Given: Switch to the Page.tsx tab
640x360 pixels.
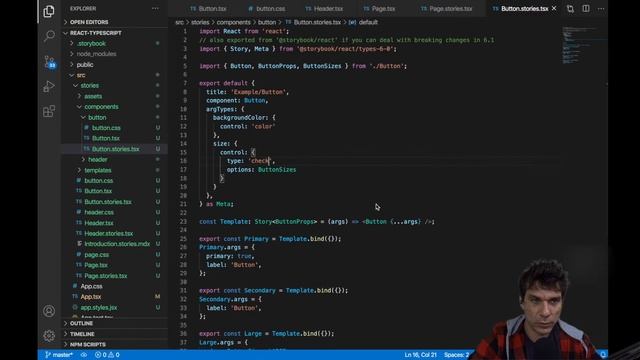Looking at the screenshot, I should (379, 9).
